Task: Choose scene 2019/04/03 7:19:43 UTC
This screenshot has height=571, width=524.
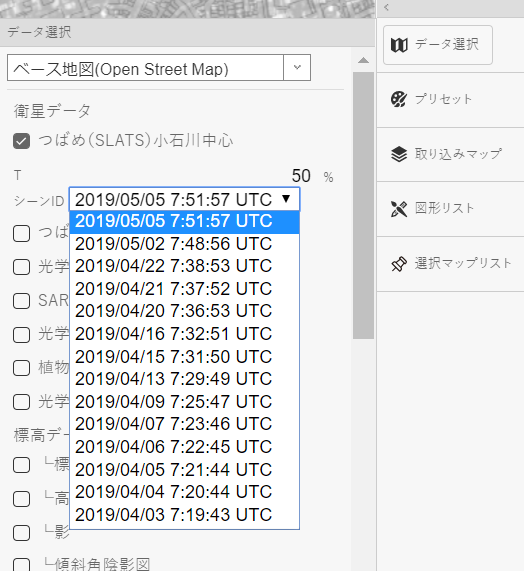Action: click(x=174, y=515)
